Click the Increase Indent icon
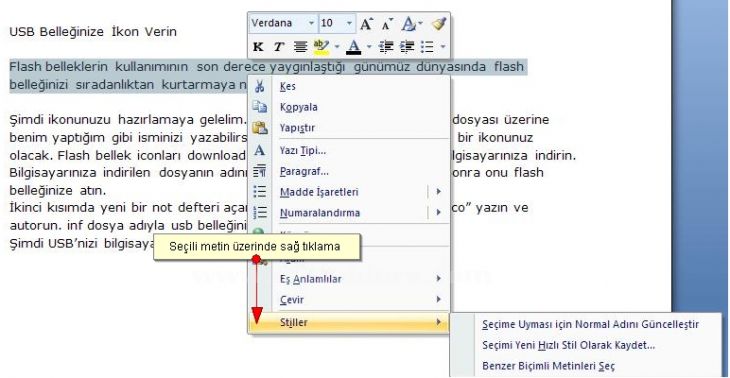Image resolution: width=730 pixels, height=378 pixels. (x=407, y=47)
